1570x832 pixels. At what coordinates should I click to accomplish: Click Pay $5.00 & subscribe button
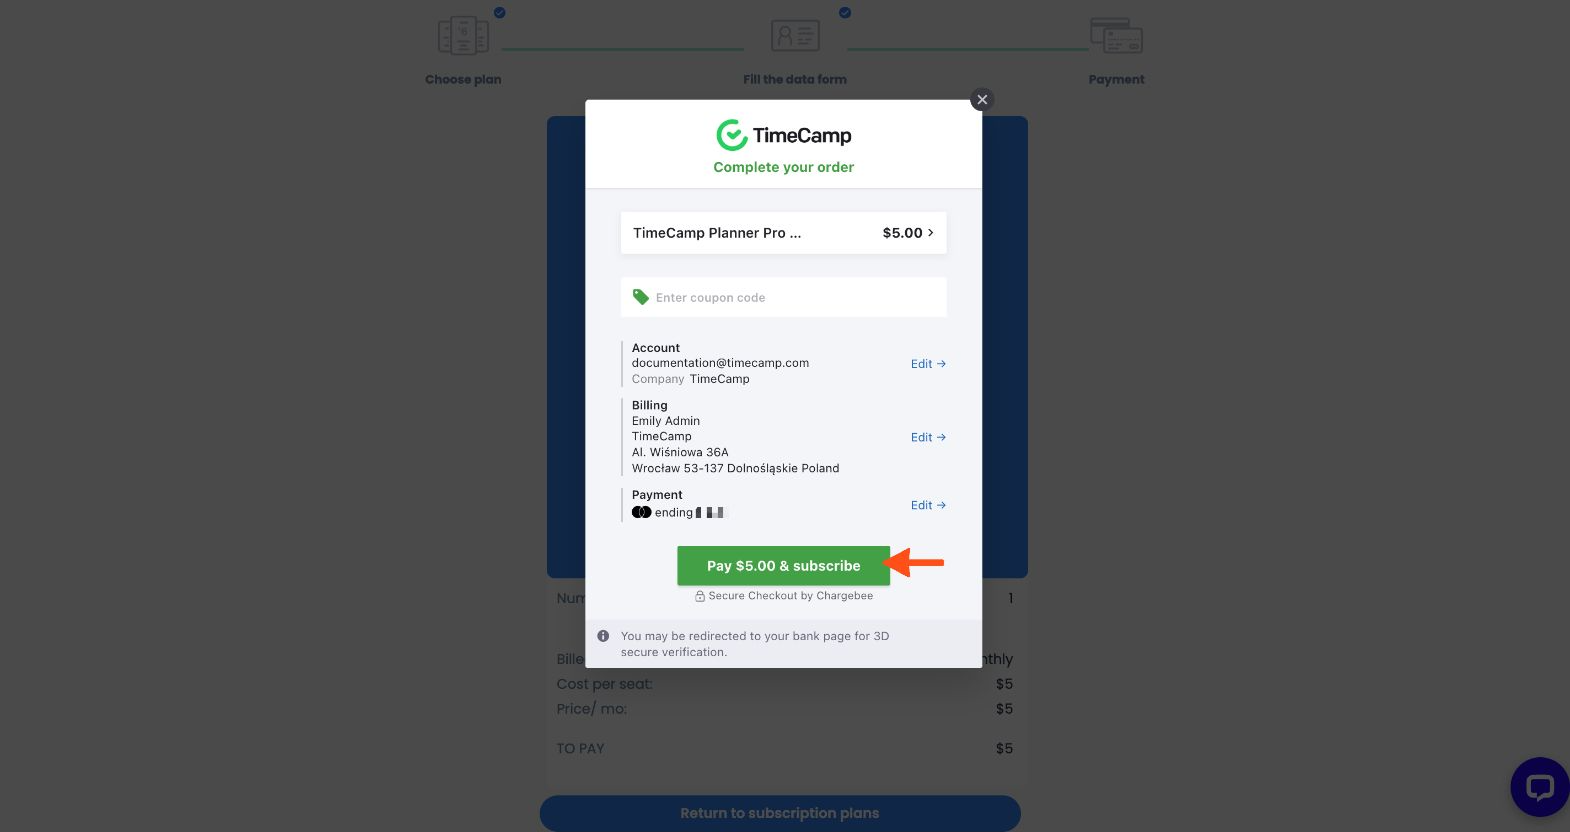(x=783, y=566)
